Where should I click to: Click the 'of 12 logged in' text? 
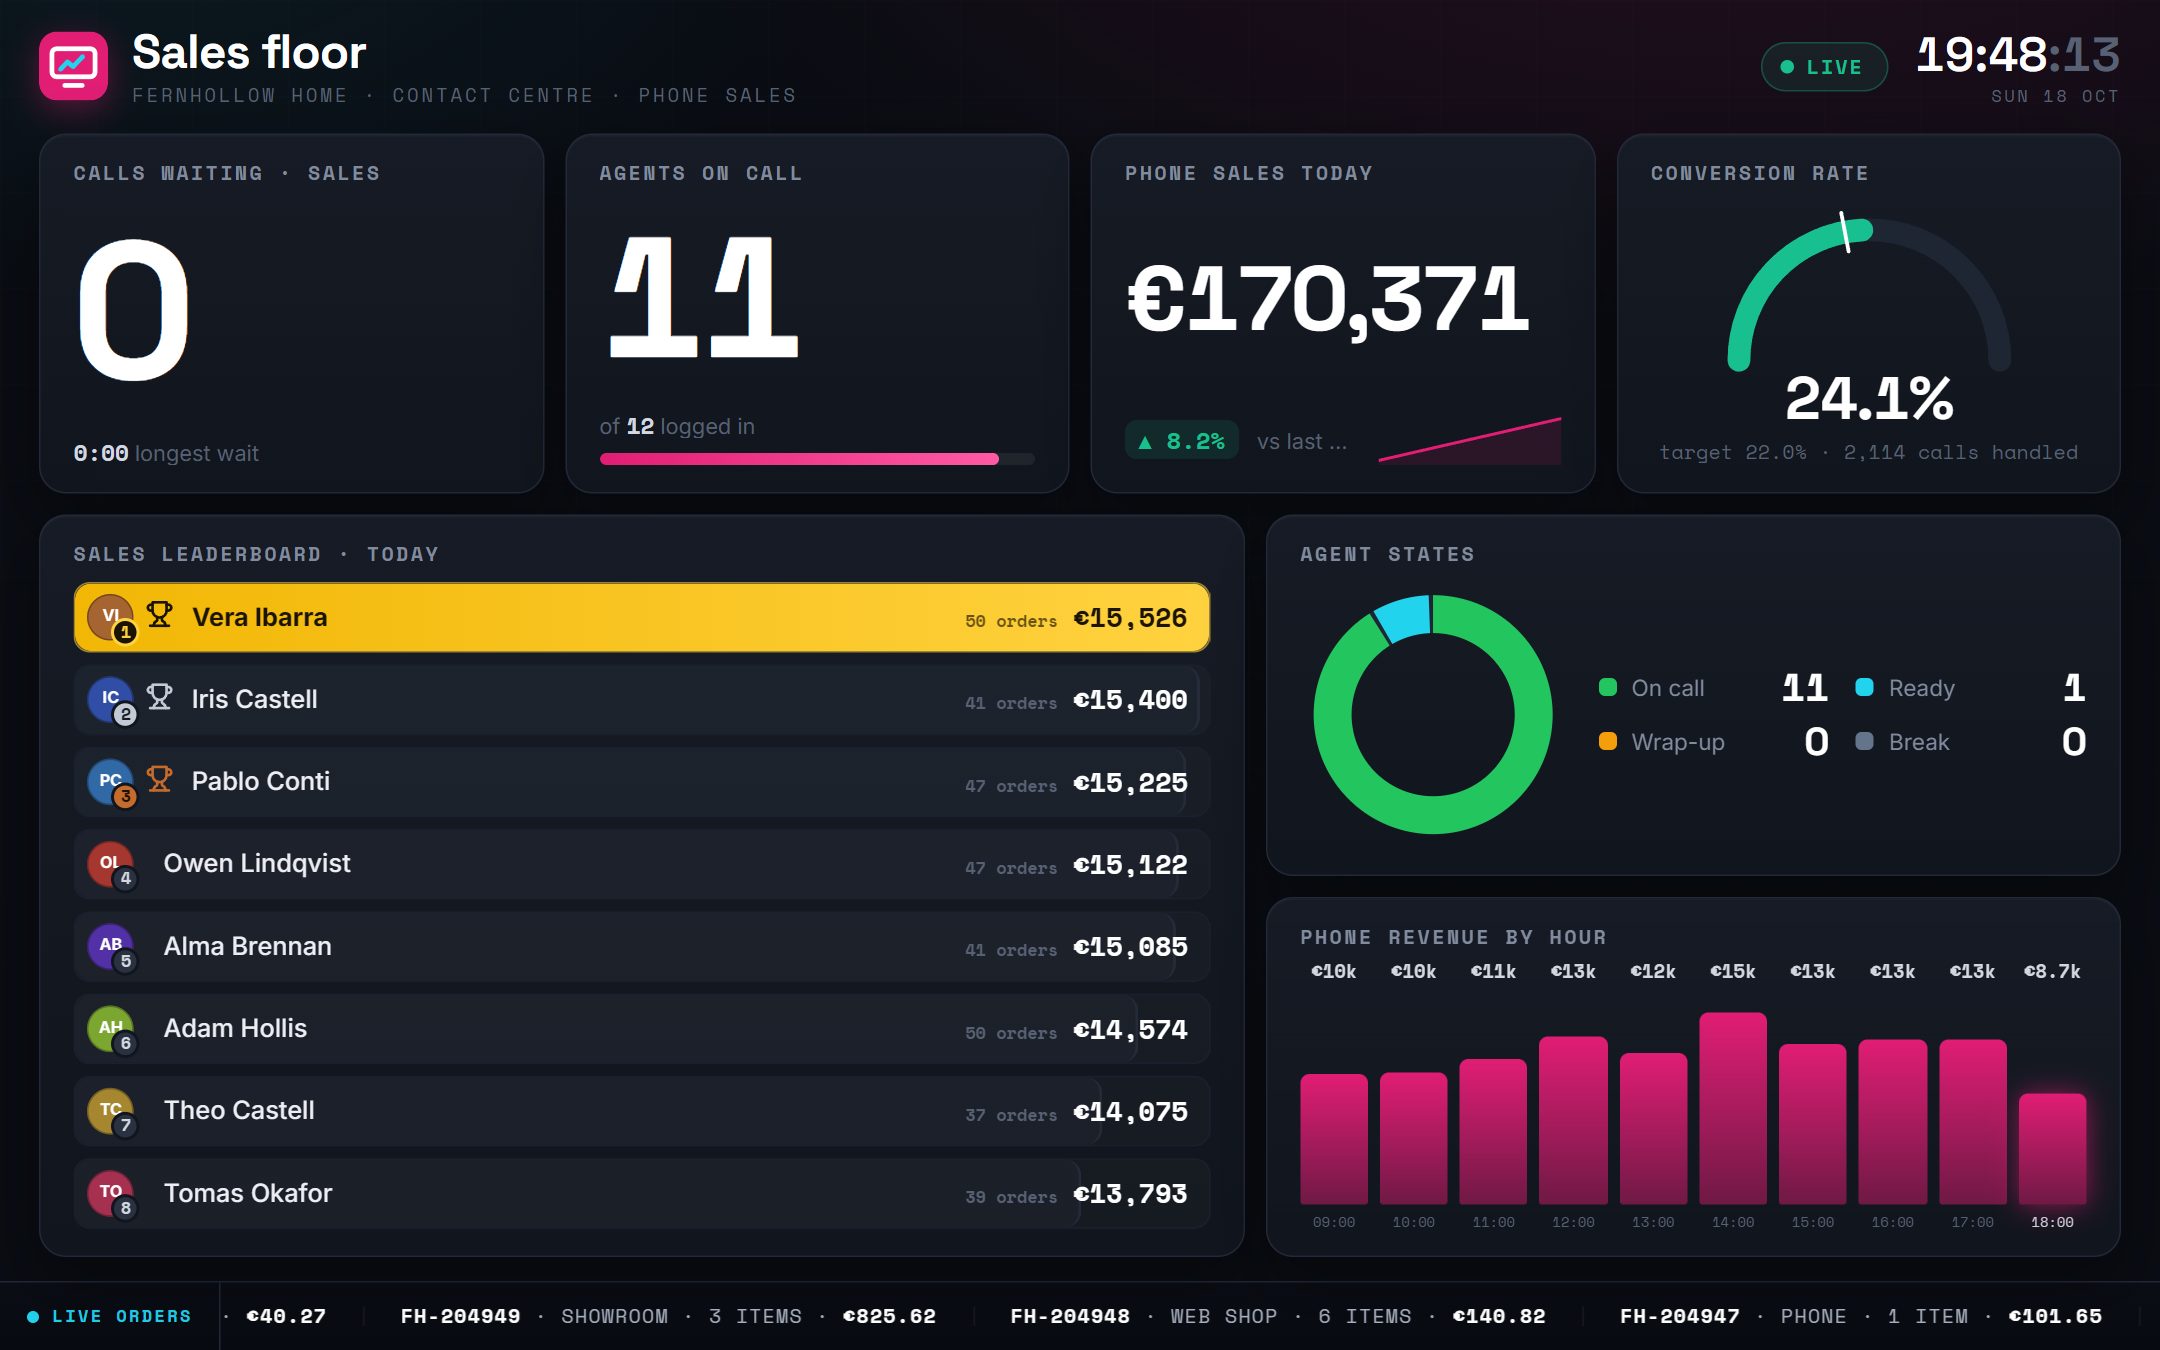(677, 426)
